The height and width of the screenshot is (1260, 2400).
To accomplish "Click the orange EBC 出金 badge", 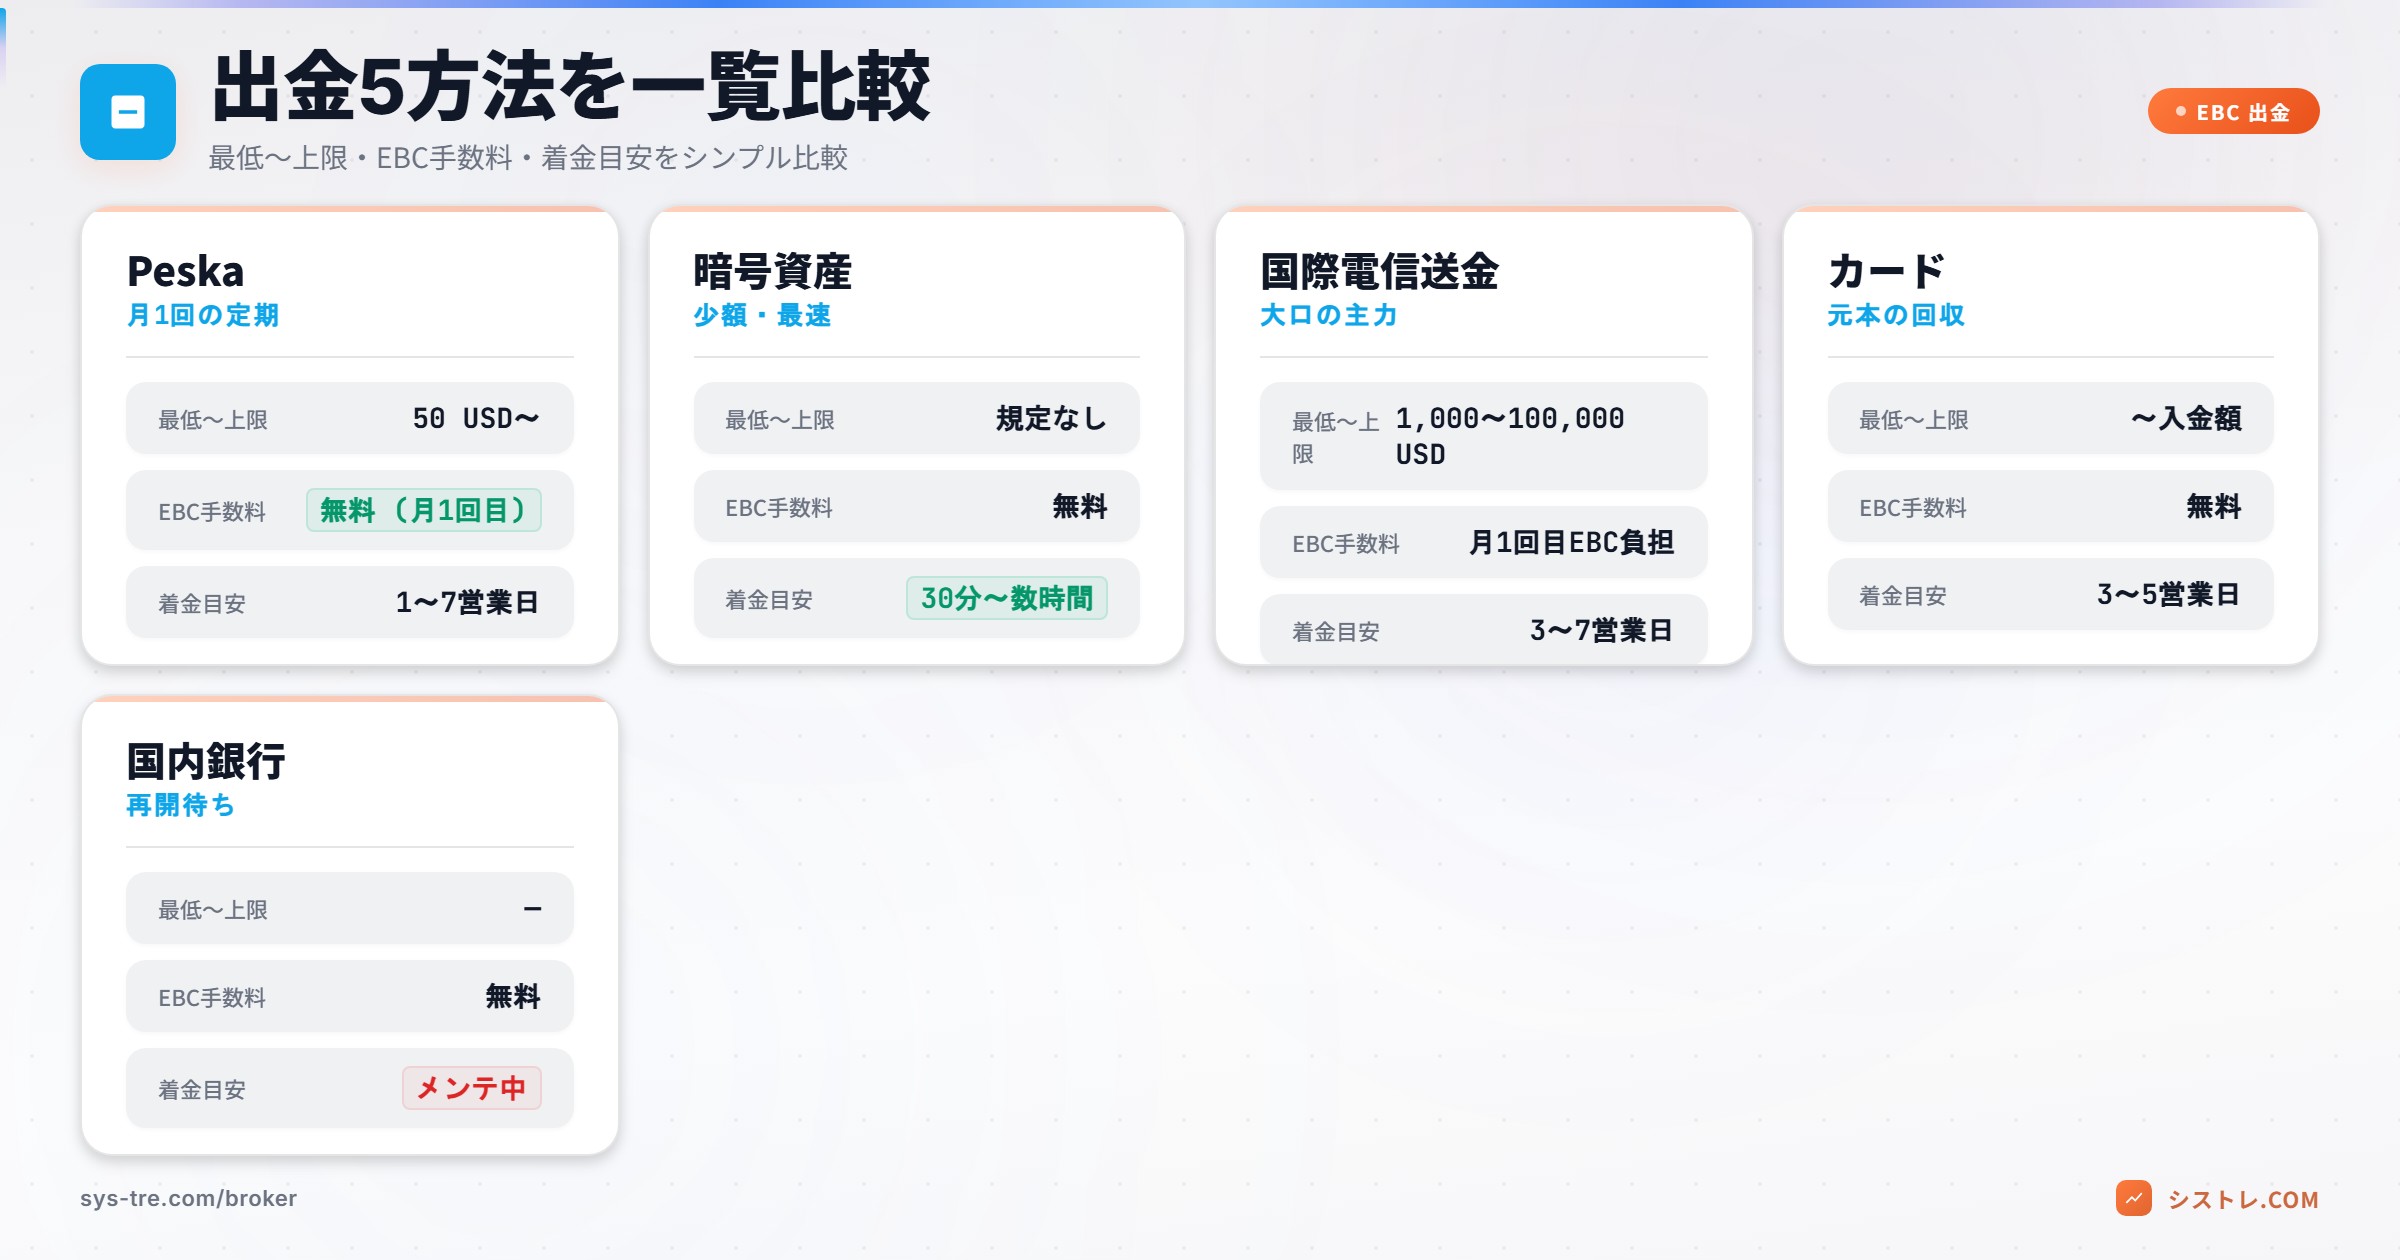I will pos(2233,111).
